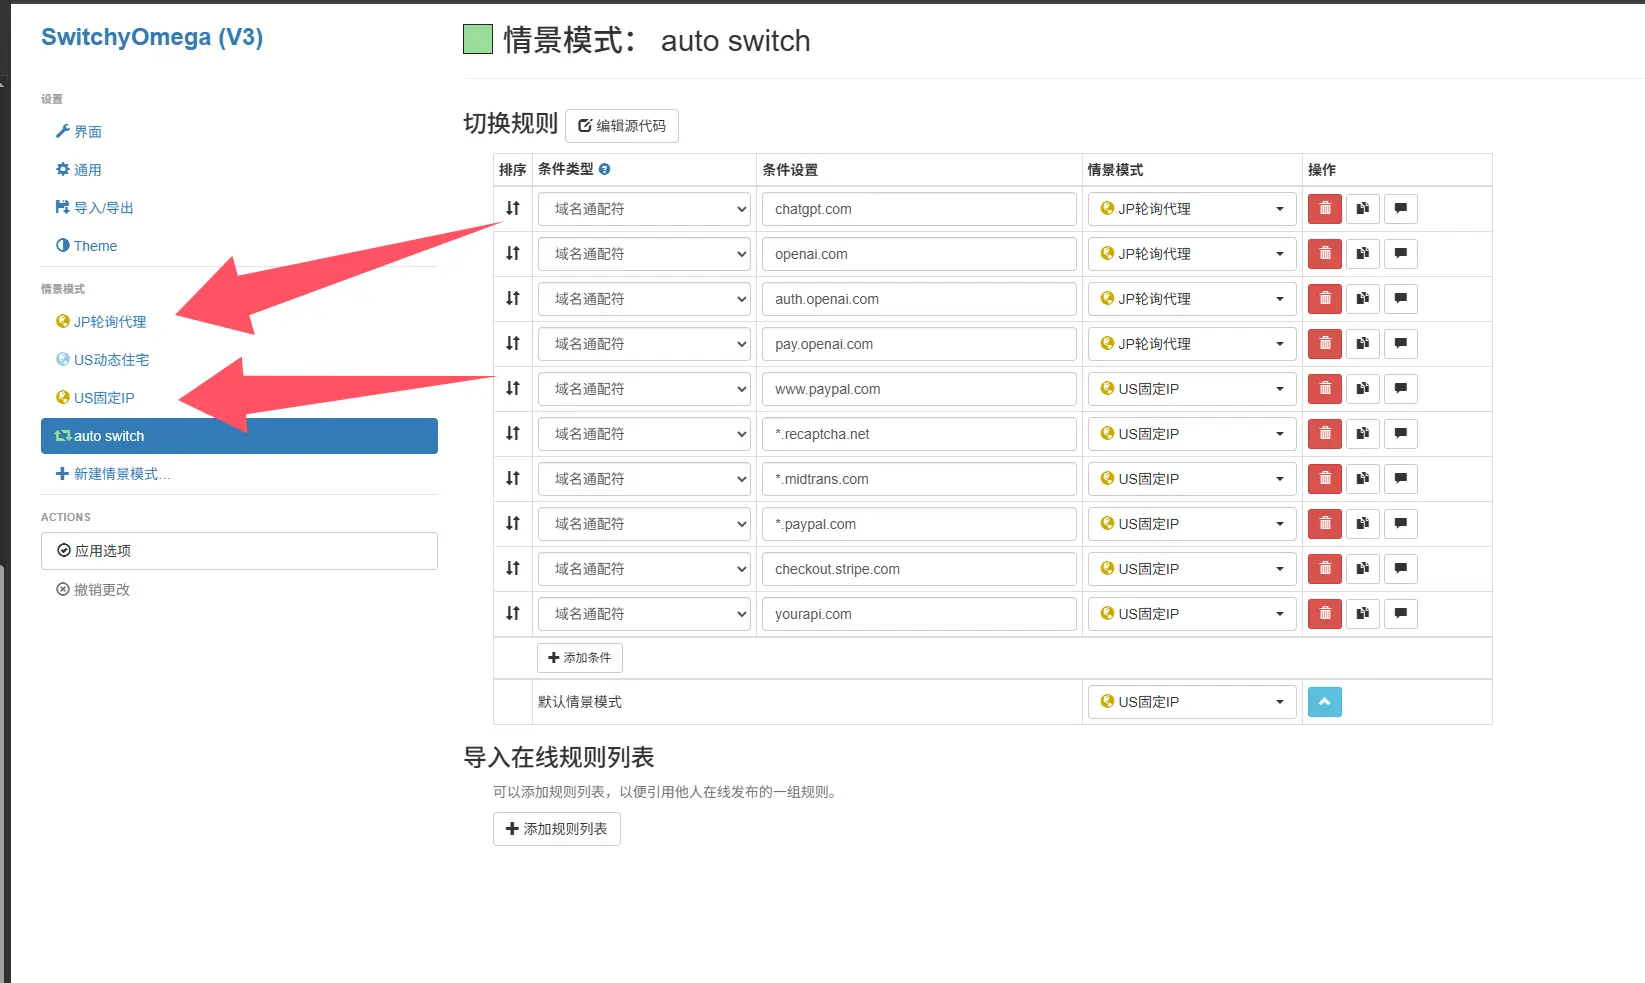Image resolution: width=1645 pixels, height=983 pixels.
Task: Duplicate the *.paypal.com rule
Action: 1363,524
